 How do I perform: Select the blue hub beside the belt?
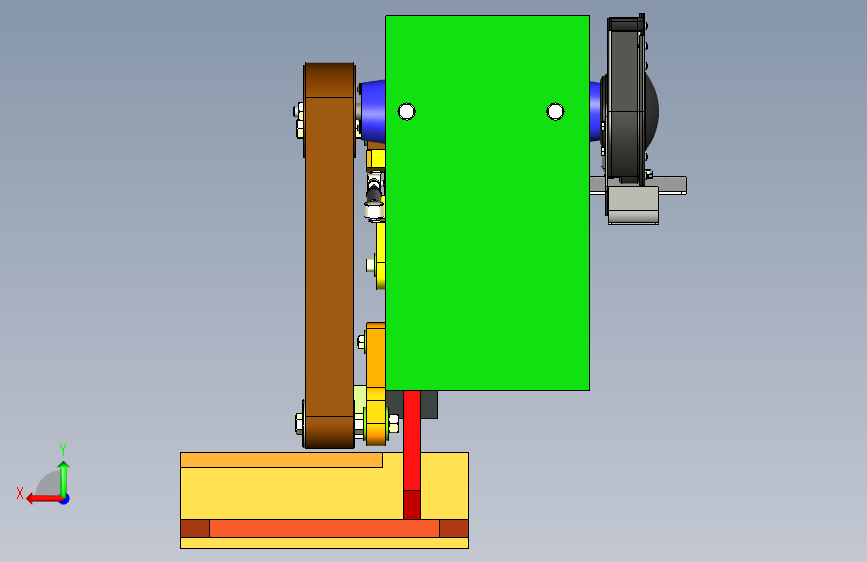tap(372, 111)
